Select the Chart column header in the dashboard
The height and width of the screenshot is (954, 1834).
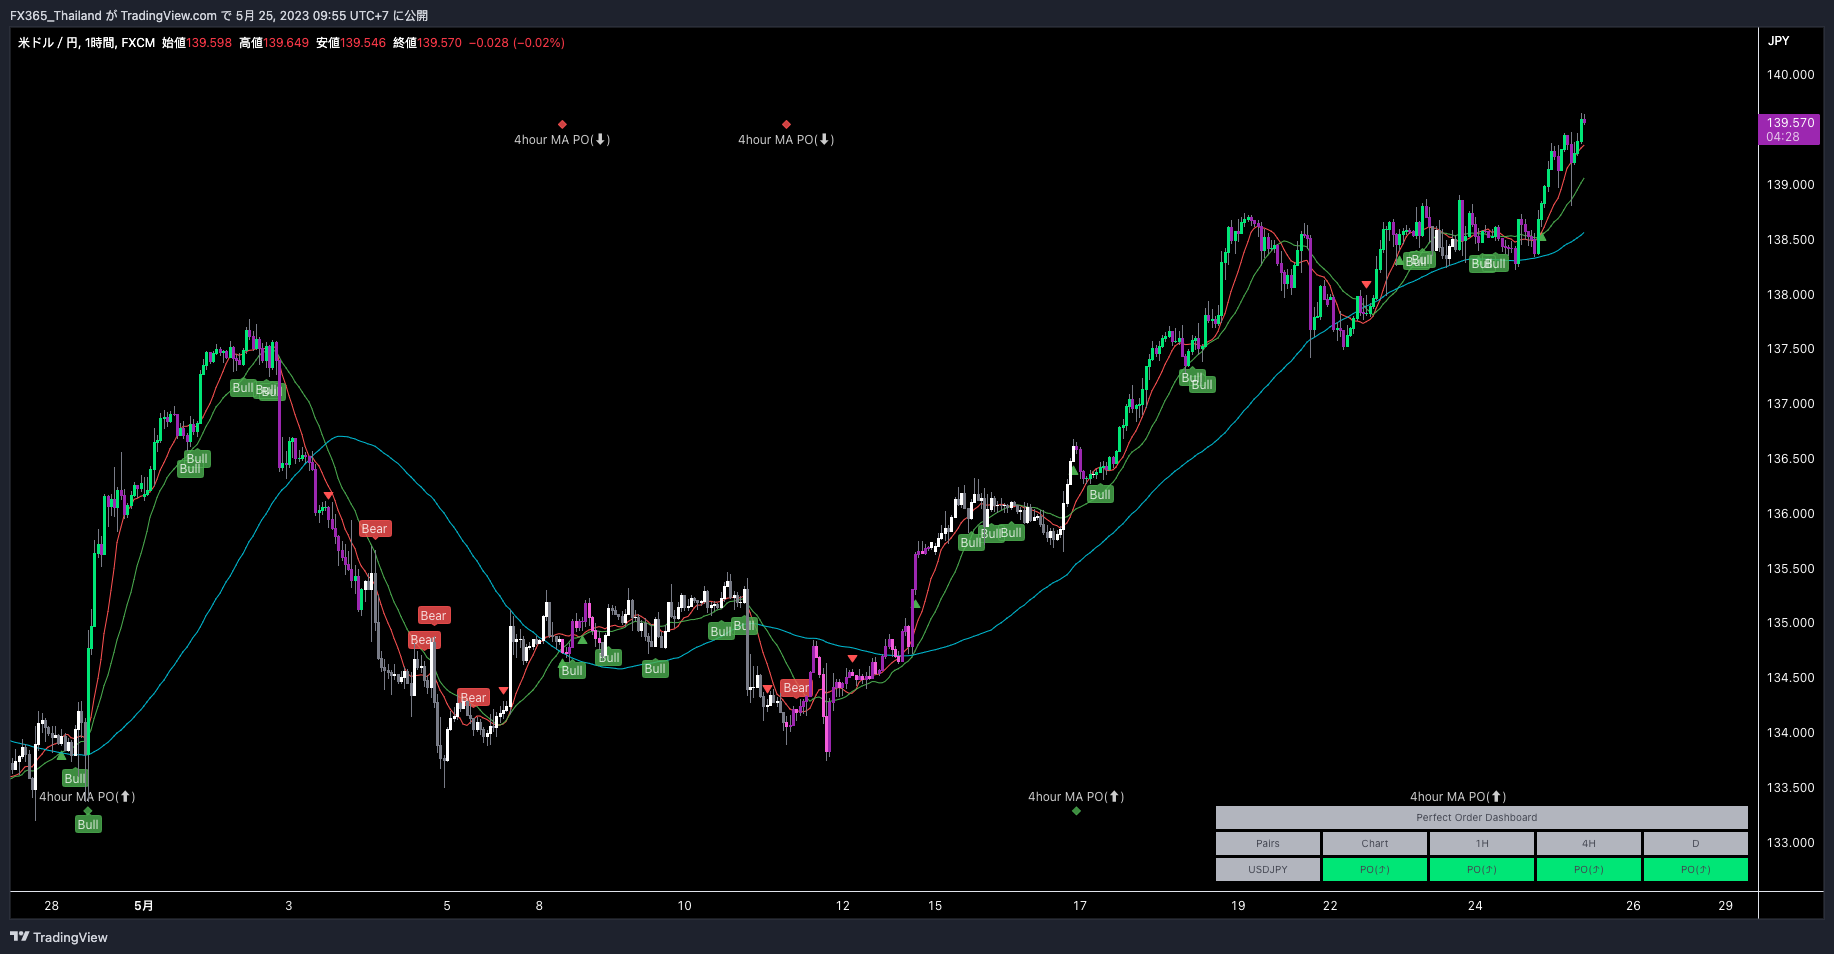coord(1374,843)
